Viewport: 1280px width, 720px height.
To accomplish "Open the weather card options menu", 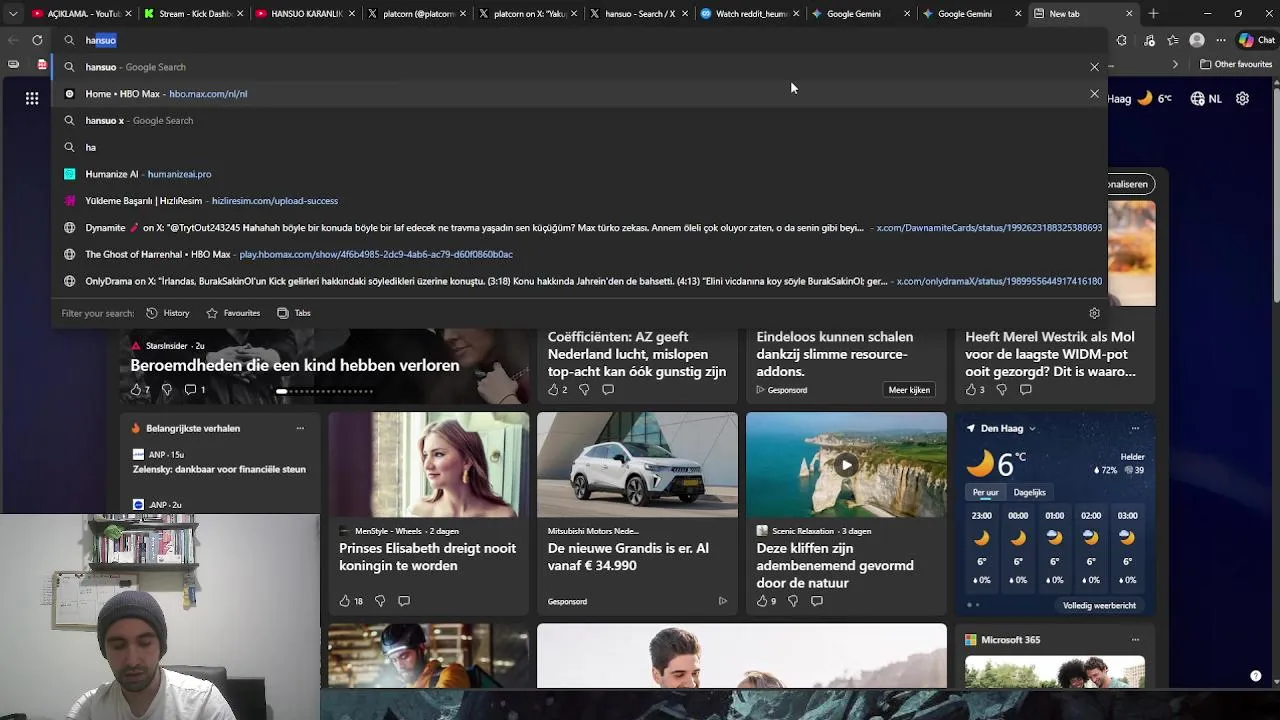I will pyautogui.click(x=1135, y=428).
